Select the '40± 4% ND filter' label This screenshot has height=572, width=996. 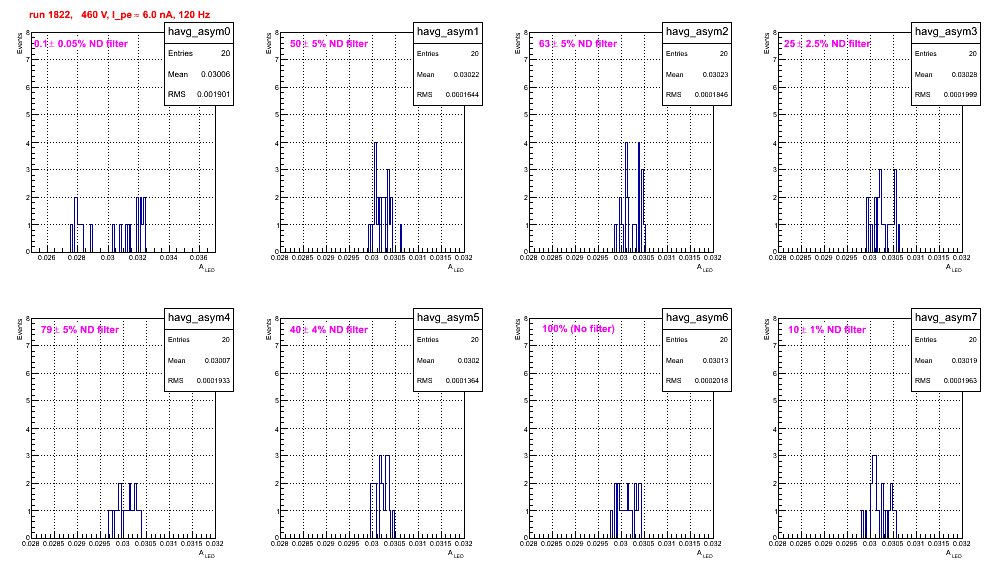click(329, 330)
